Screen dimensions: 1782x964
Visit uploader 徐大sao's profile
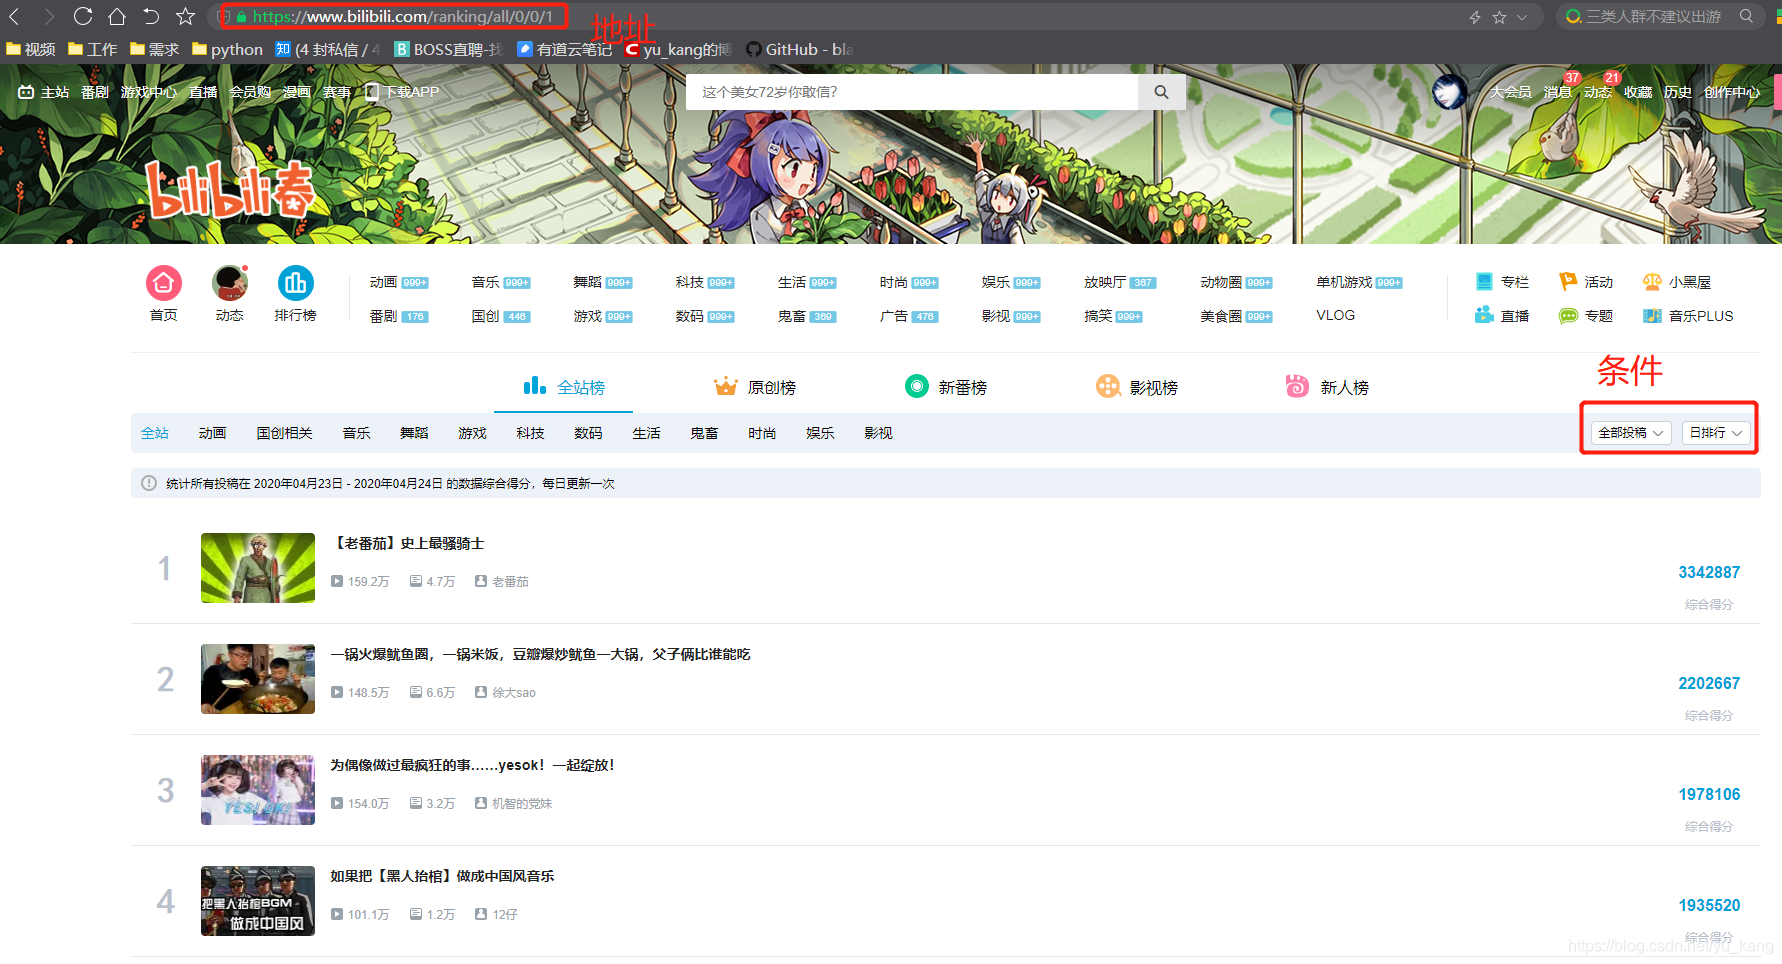click(x=513, y=692)
